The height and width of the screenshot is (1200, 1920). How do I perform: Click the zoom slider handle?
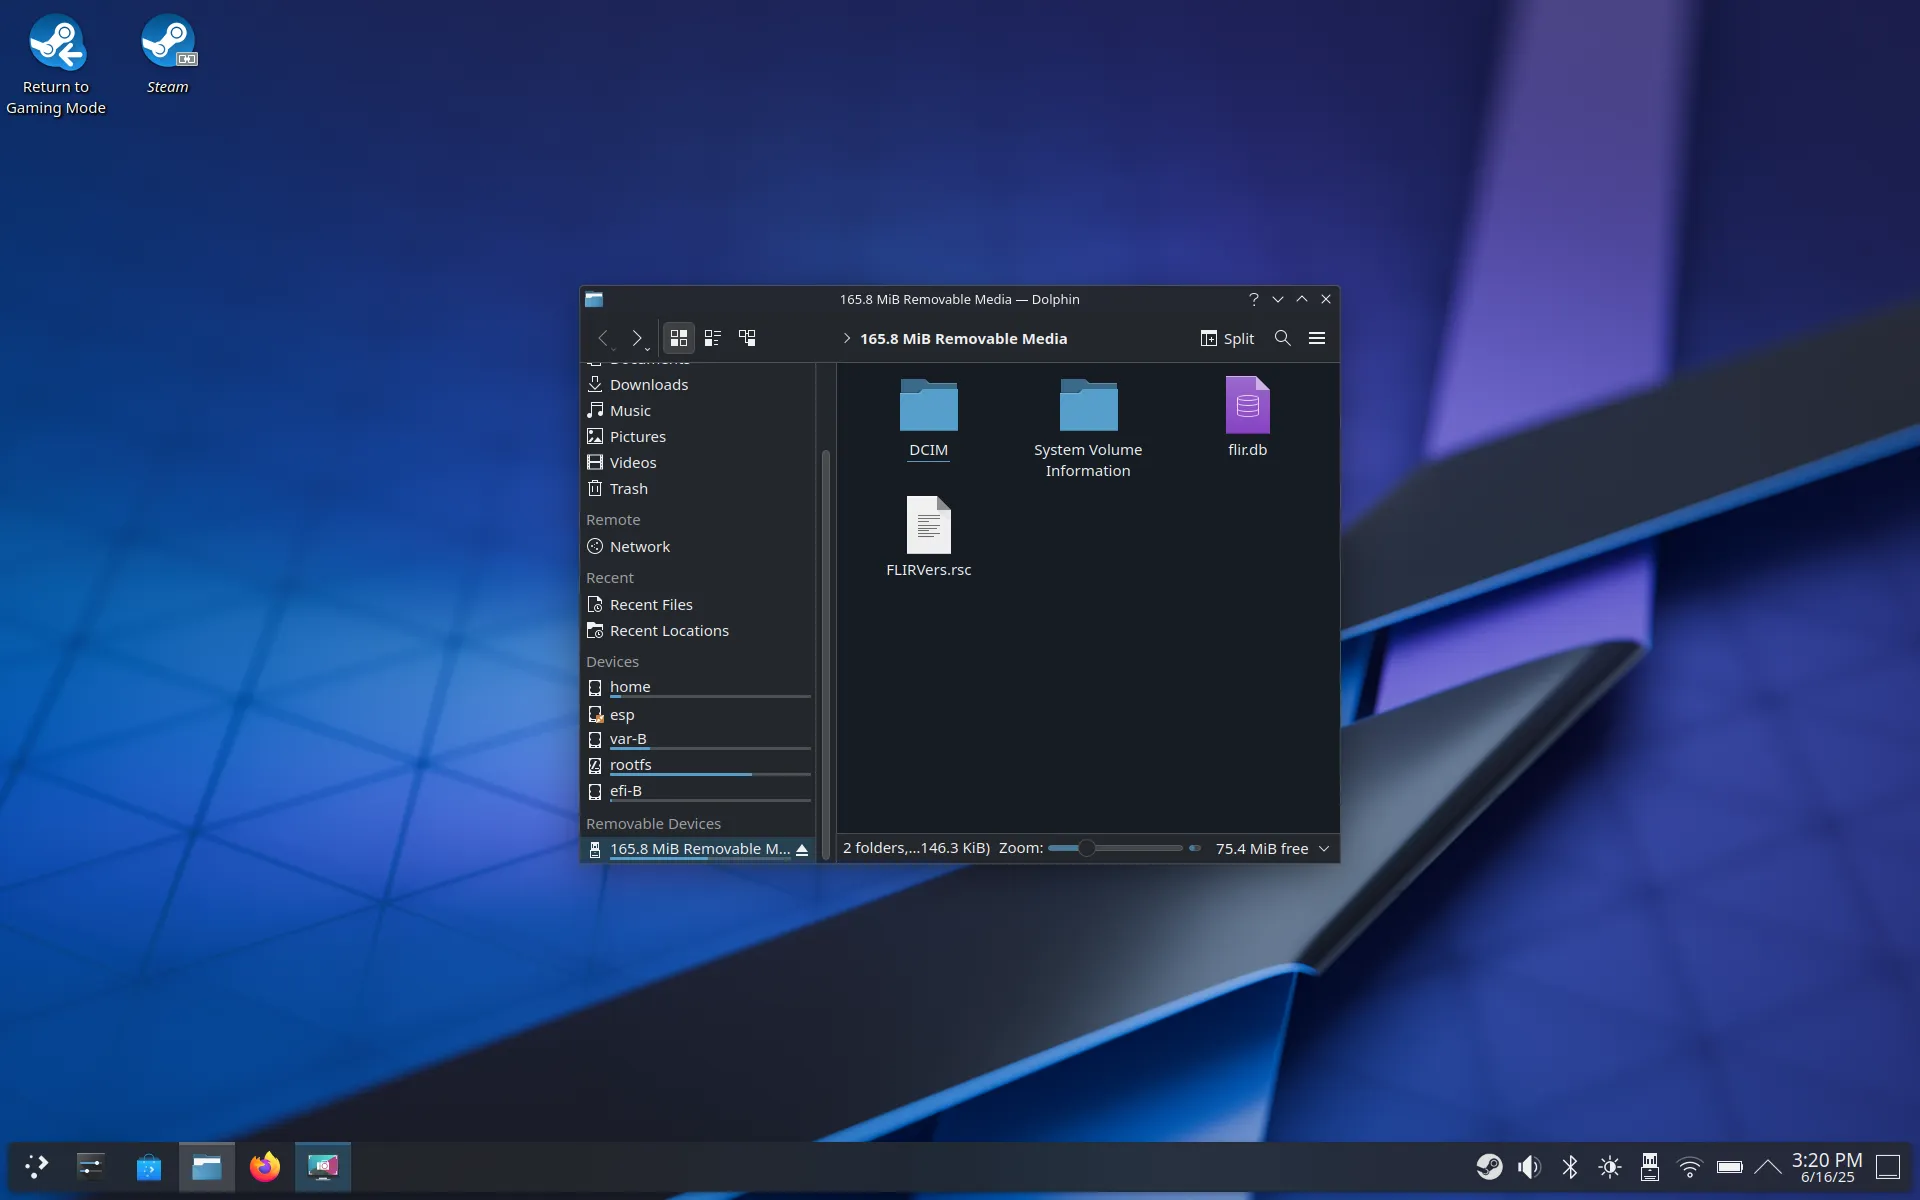pyautogui.click(x=1086, y=849)
